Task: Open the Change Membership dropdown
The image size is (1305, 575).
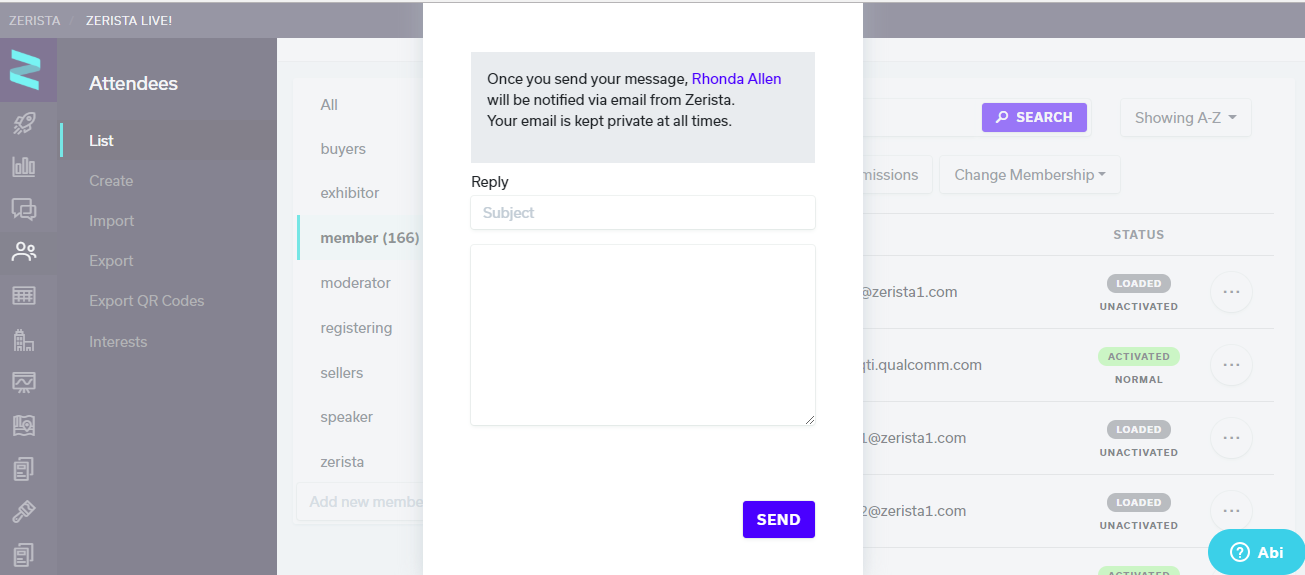Action: tap(1029, 175)
